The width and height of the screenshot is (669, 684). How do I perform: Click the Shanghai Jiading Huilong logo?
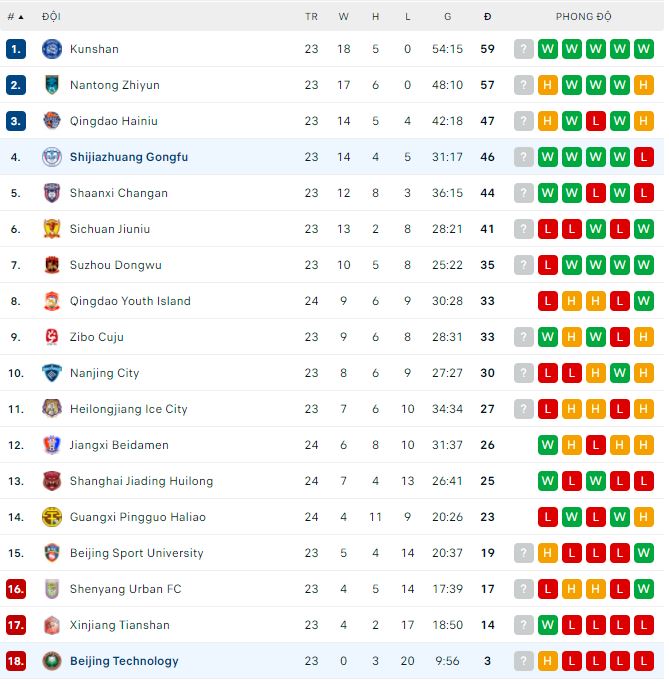coord(52,481)
